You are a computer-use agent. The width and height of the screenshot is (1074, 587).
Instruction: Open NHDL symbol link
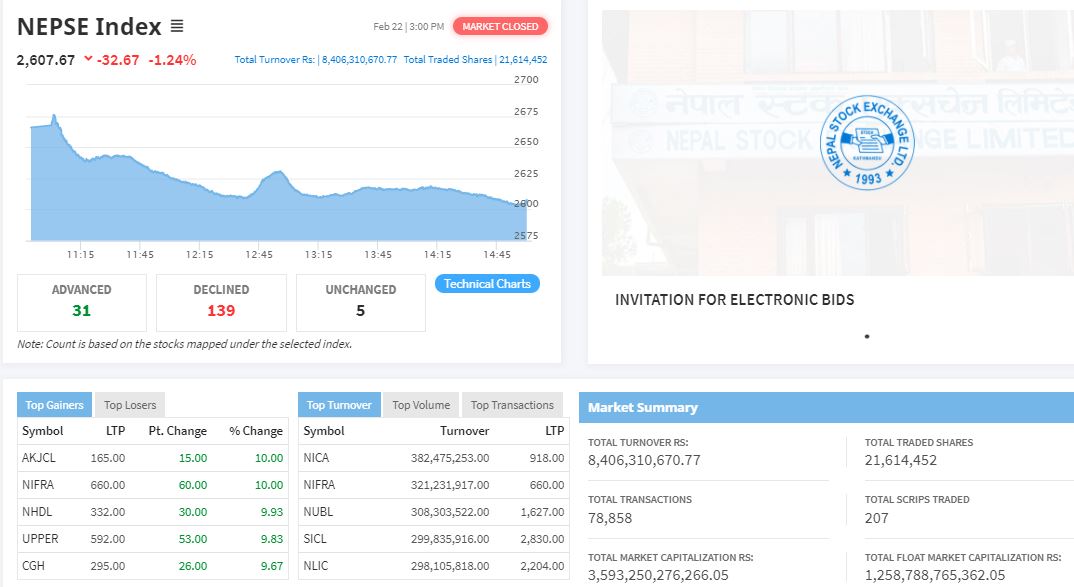click(x=37, y=512)
